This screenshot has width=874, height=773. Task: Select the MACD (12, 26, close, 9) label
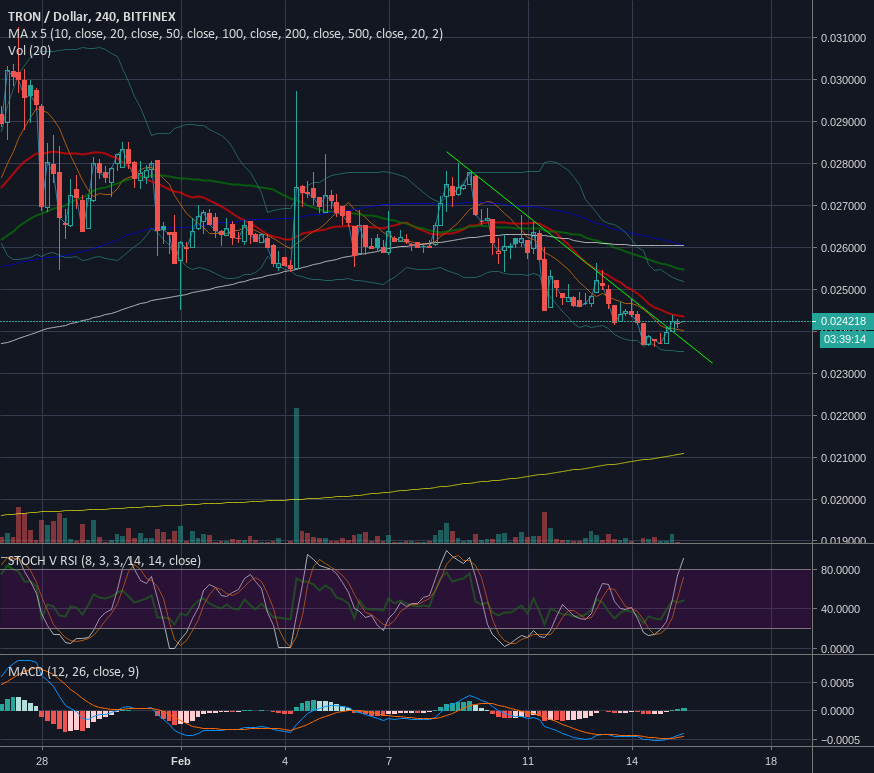74,672
